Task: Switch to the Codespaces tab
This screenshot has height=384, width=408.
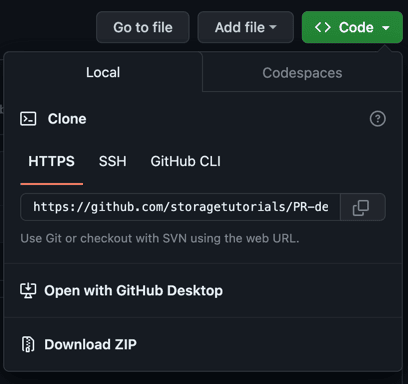Action: [302, 73]
